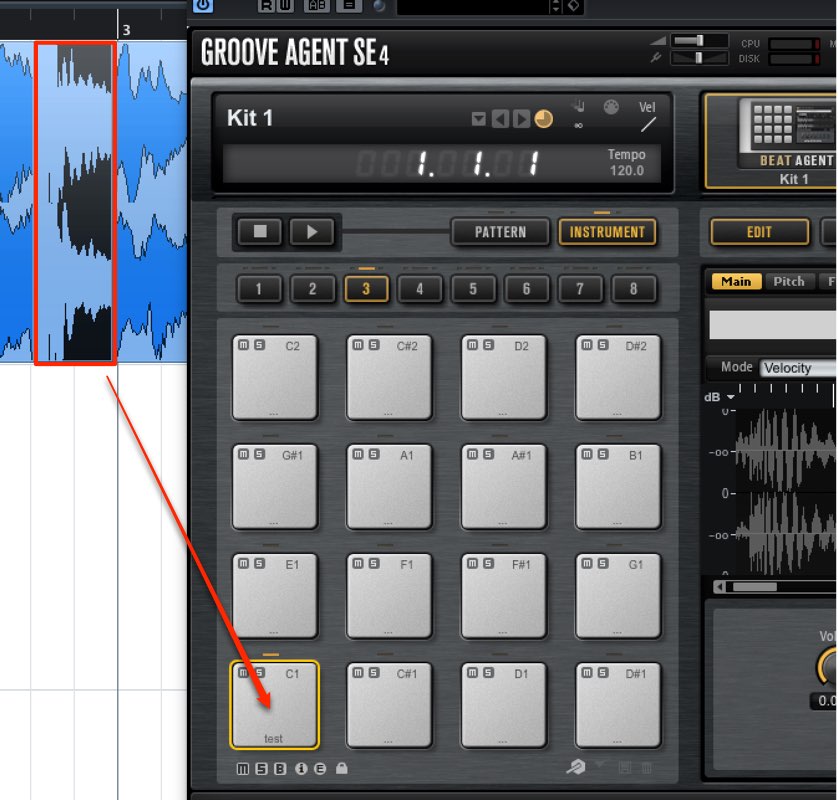Enable write automation W button
838x800 pixels.
(285, 5)
